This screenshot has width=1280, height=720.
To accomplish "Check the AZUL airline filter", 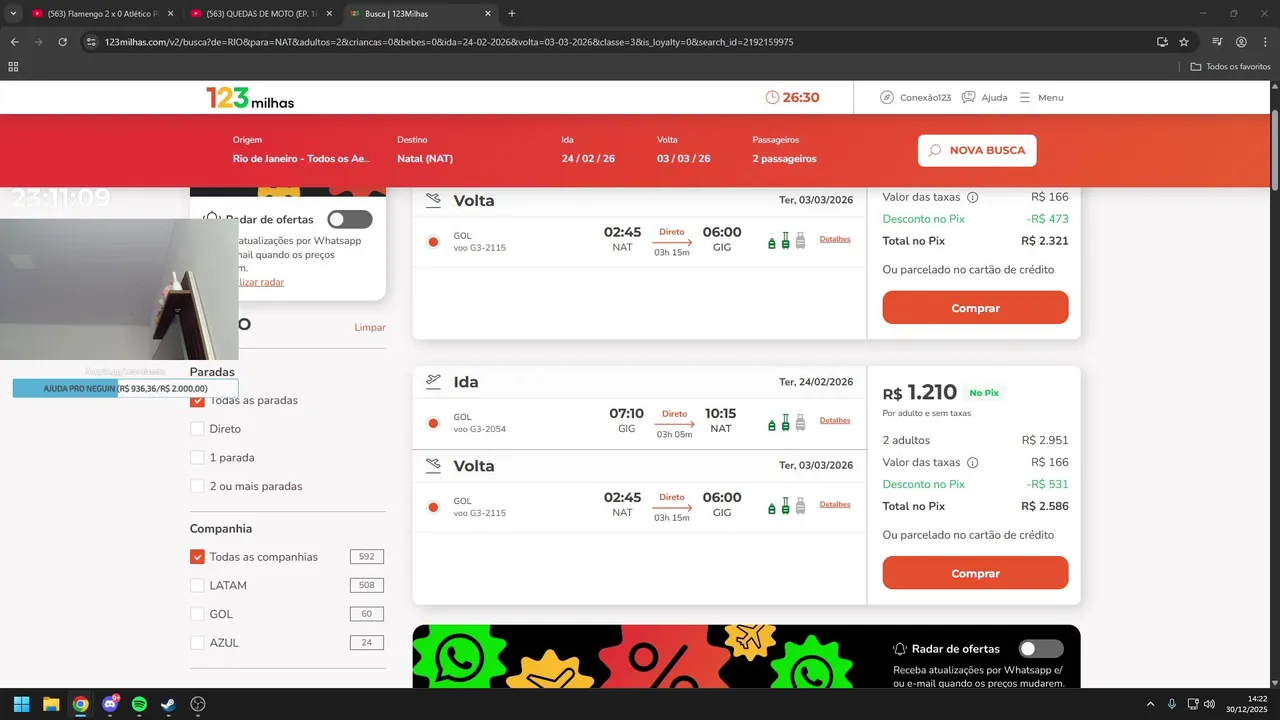I will [x=197, y=643].
